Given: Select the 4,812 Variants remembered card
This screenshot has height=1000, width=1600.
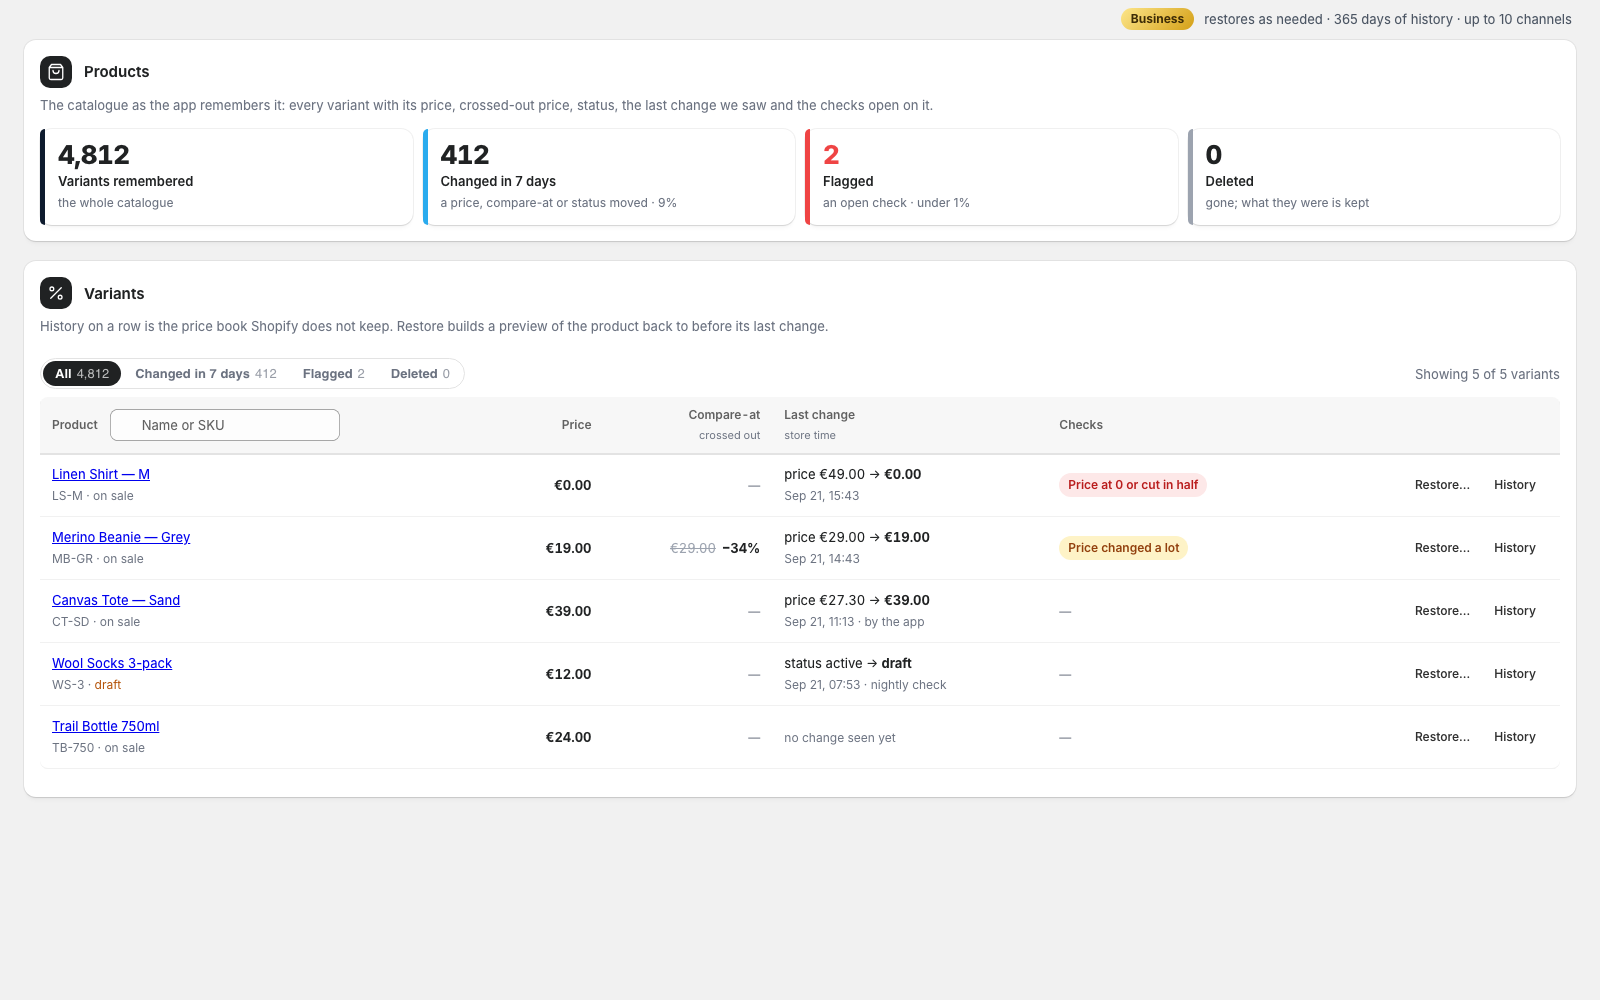Looking at the screenshot, I should [x=226, y=177].
